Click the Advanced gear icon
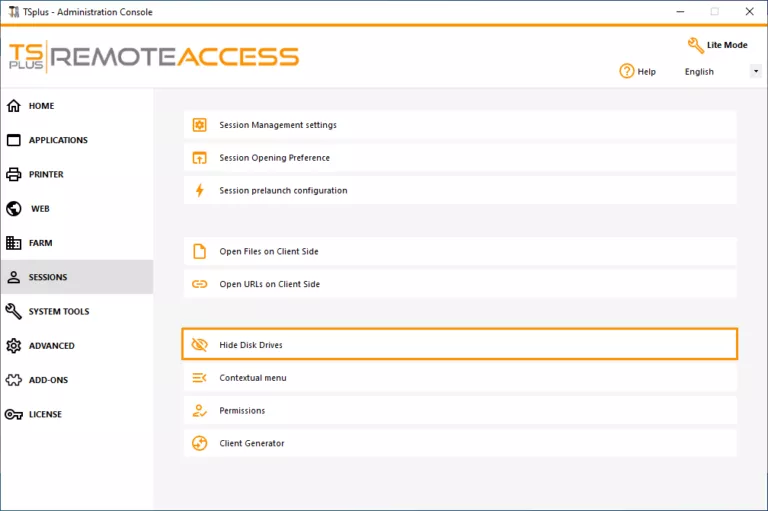The image size is (768, 511). [14, 346]
